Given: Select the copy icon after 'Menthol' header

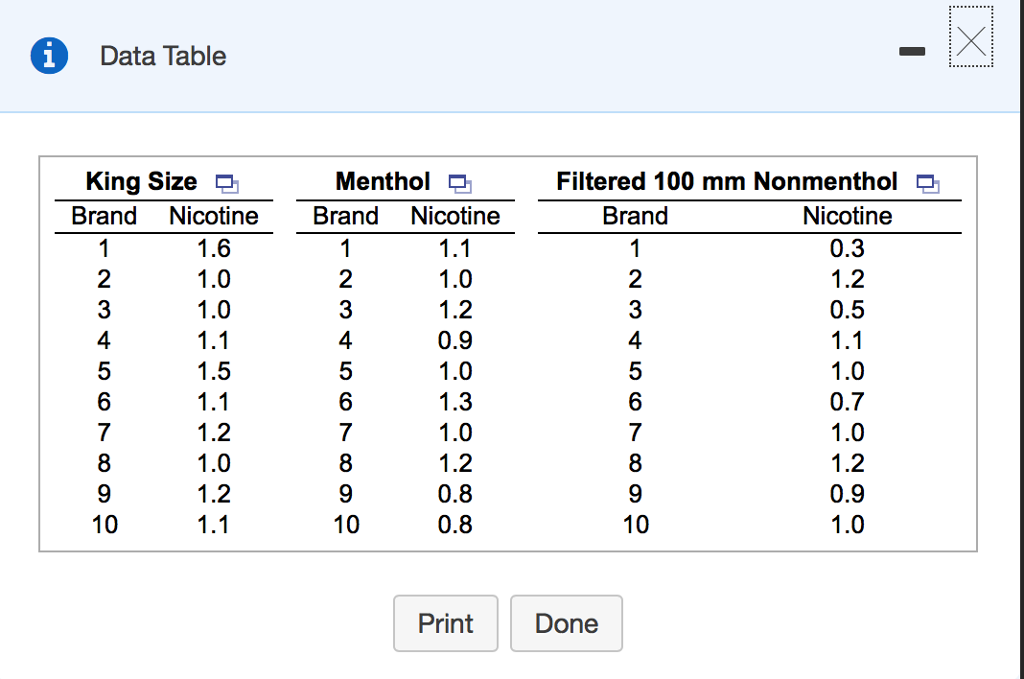Looking at the screenshot, I should coord(460,183).
